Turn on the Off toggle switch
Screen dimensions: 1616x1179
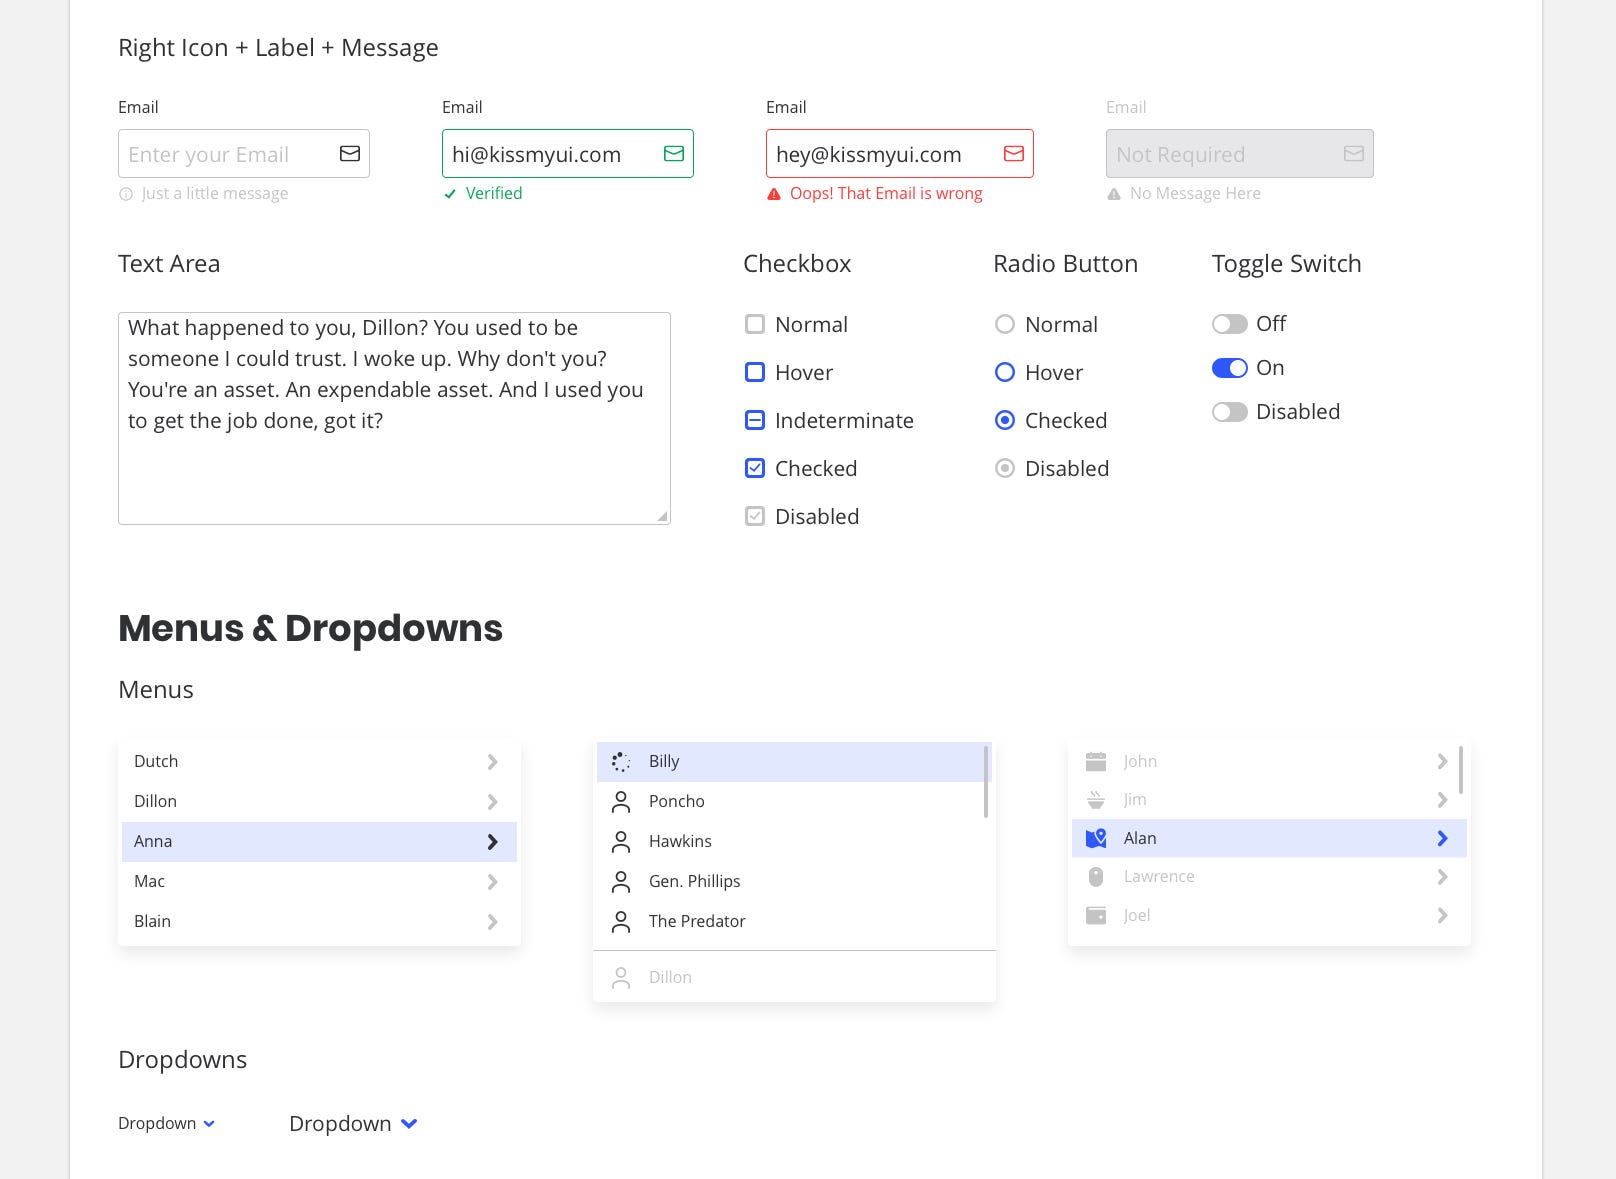tap(1230, 324)
